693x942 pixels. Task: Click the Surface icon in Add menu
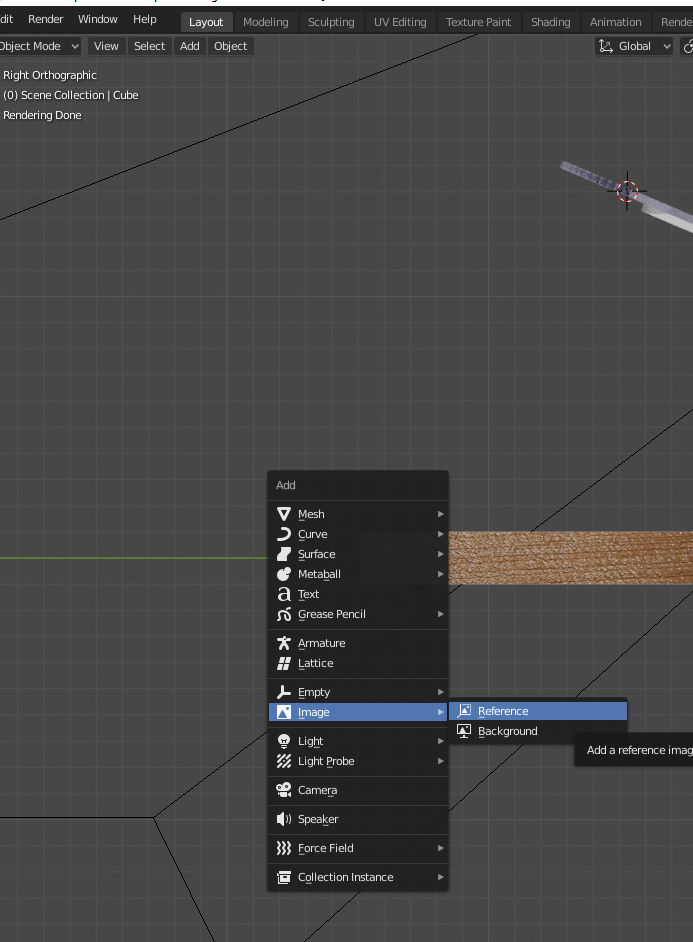(x=284, y=554)
